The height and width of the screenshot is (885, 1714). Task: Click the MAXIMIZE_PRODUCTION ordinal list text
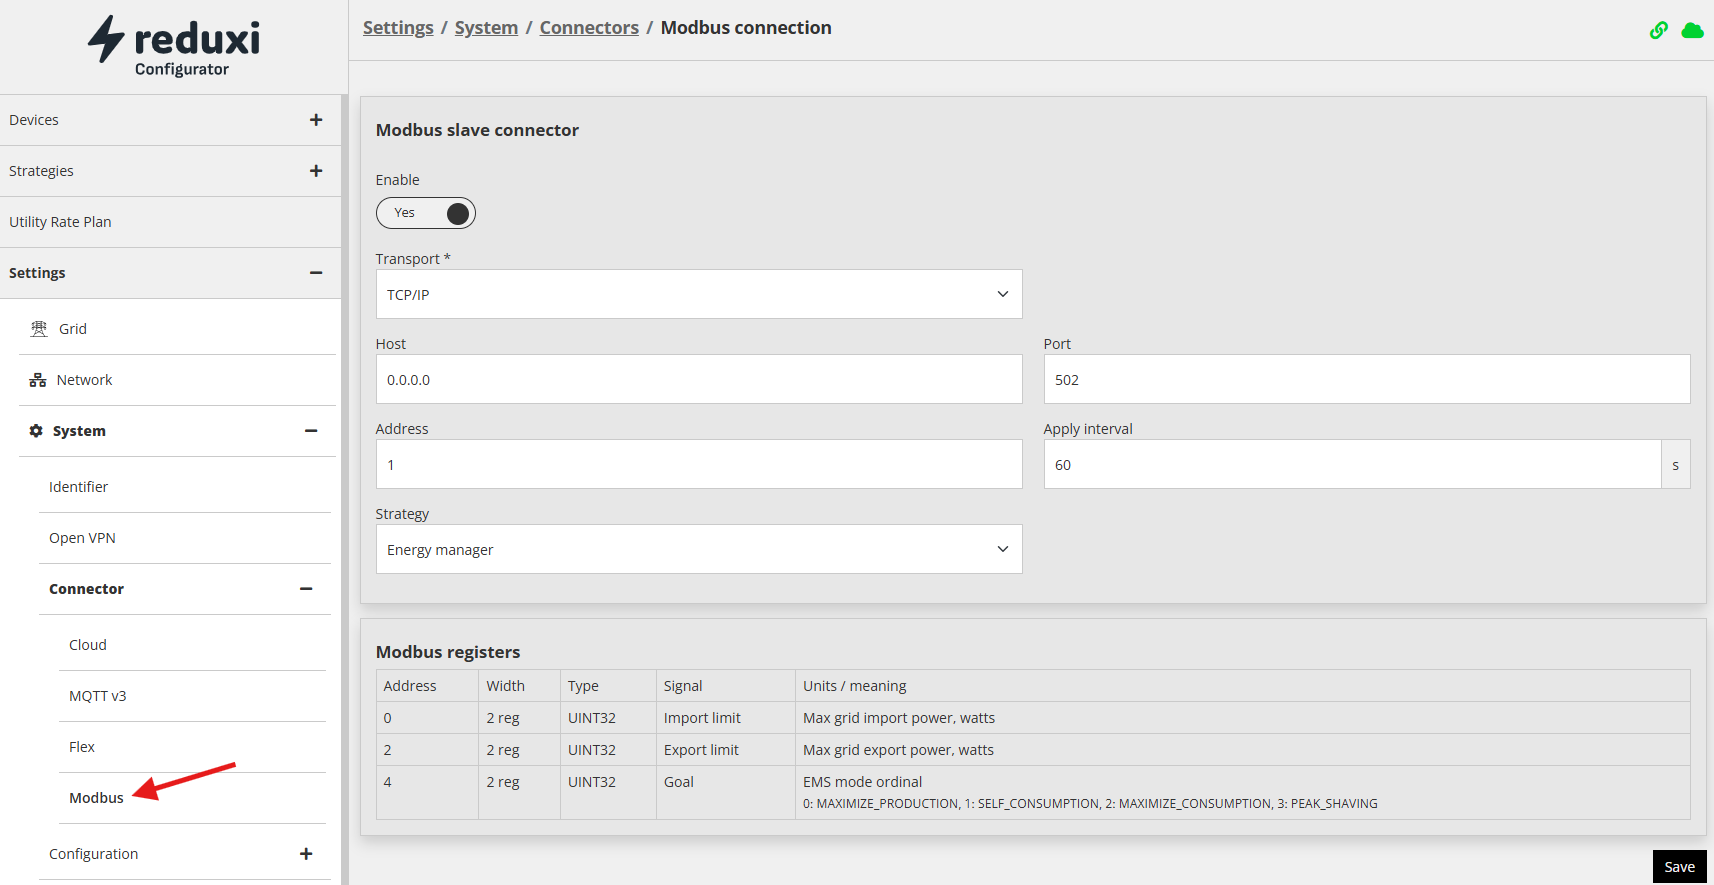pyautogui.click(x=1090, y=804)
